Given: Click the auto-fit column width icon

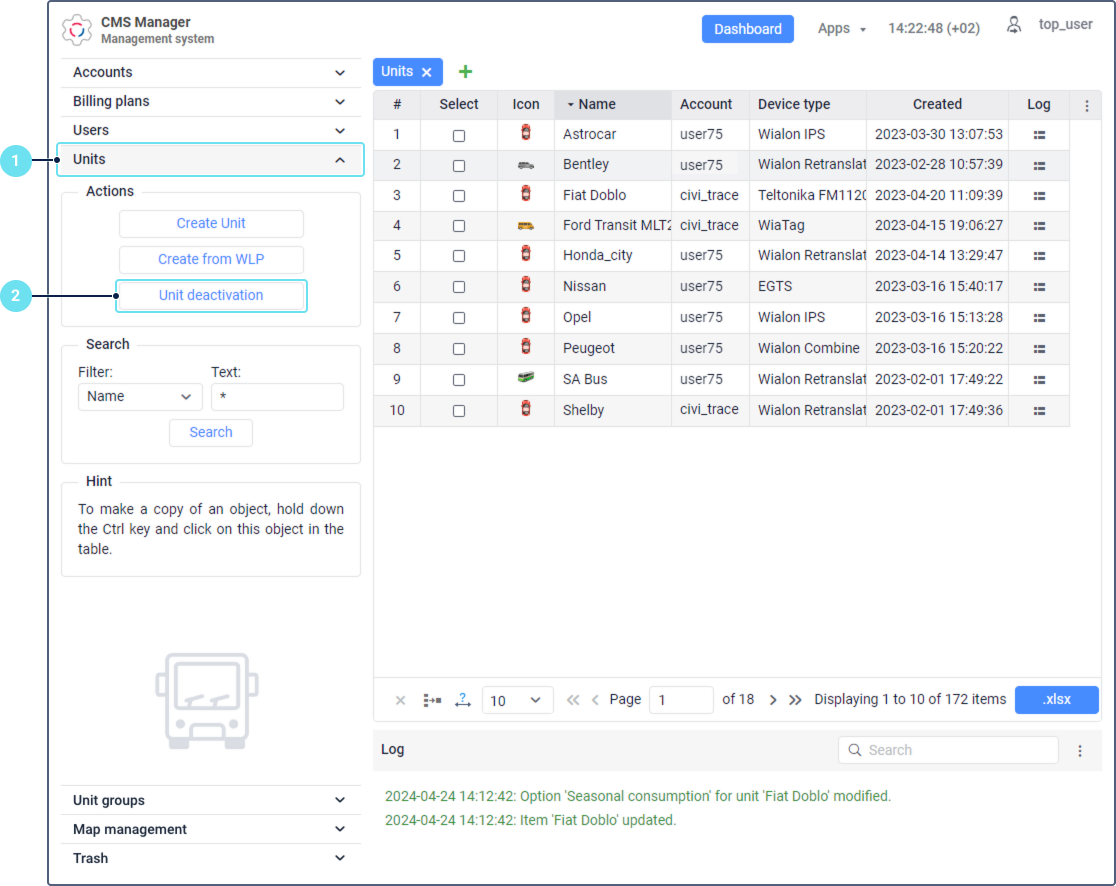Looking at the screenshot, I should click(x=463, y=700).
